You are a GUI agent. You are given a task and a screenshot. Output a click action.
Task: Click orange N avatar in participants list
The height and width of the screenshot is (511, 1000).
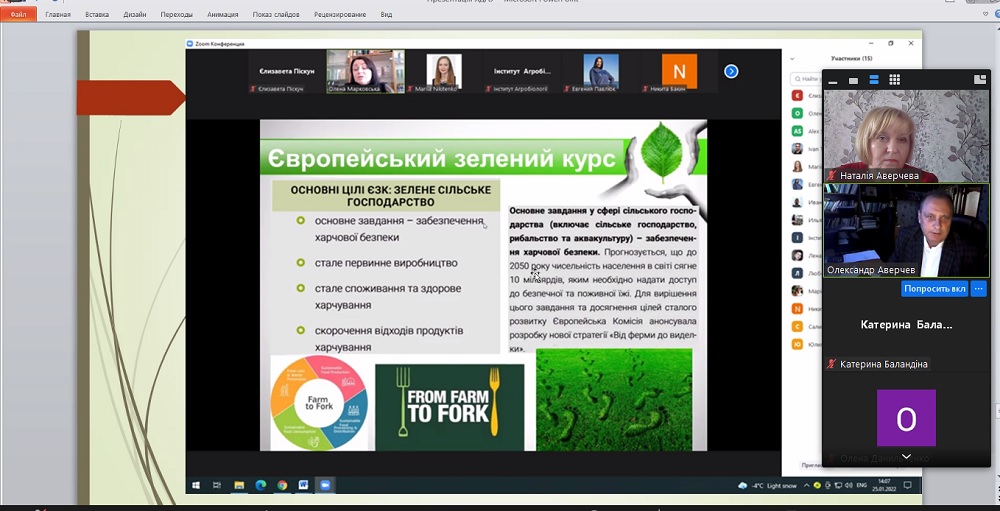[797, 309]
